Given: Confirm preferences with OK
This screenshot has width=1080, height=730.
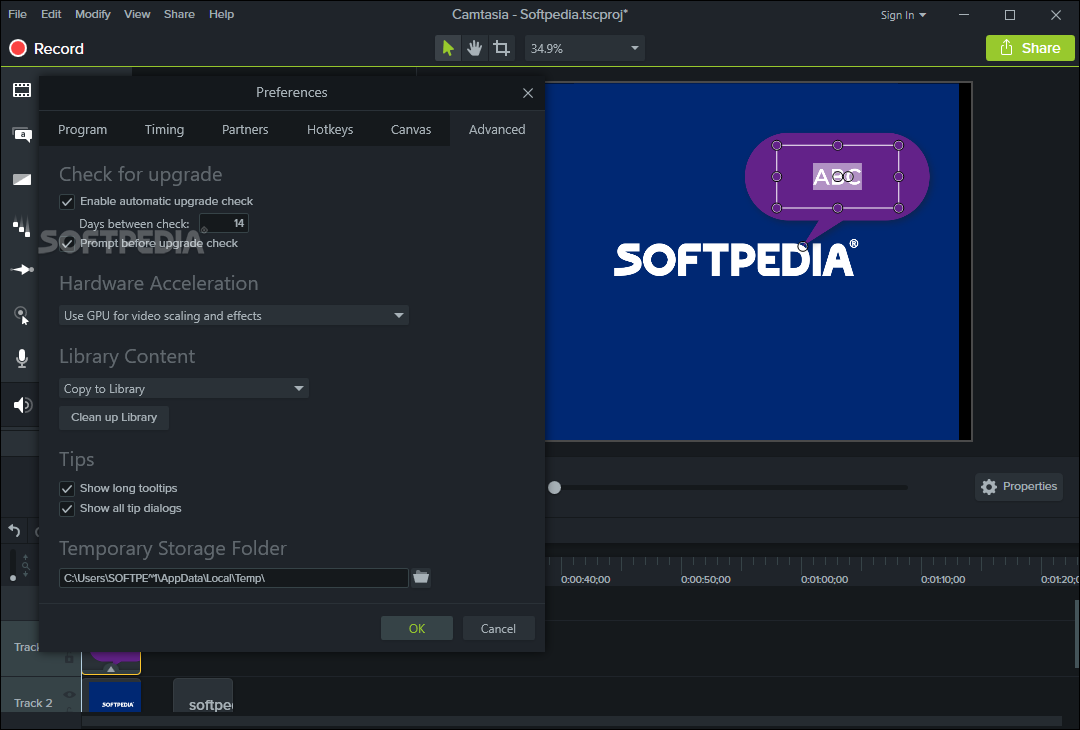Looking at the screenshot, I should point(417,628).
